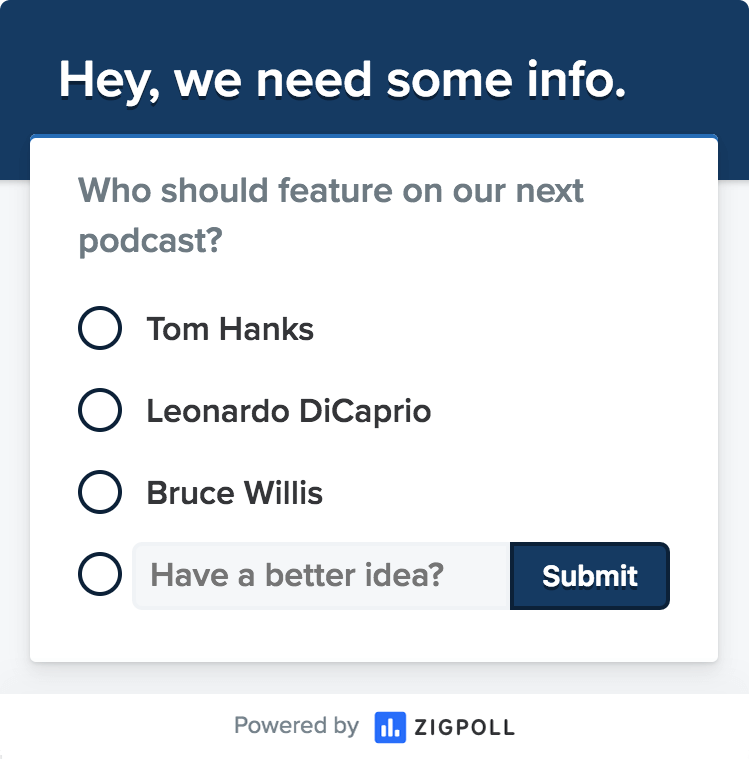The width and height of the screenshot is (749, 759).
Task: Click the "Hey, we need some info." heading
Action: 342,80
